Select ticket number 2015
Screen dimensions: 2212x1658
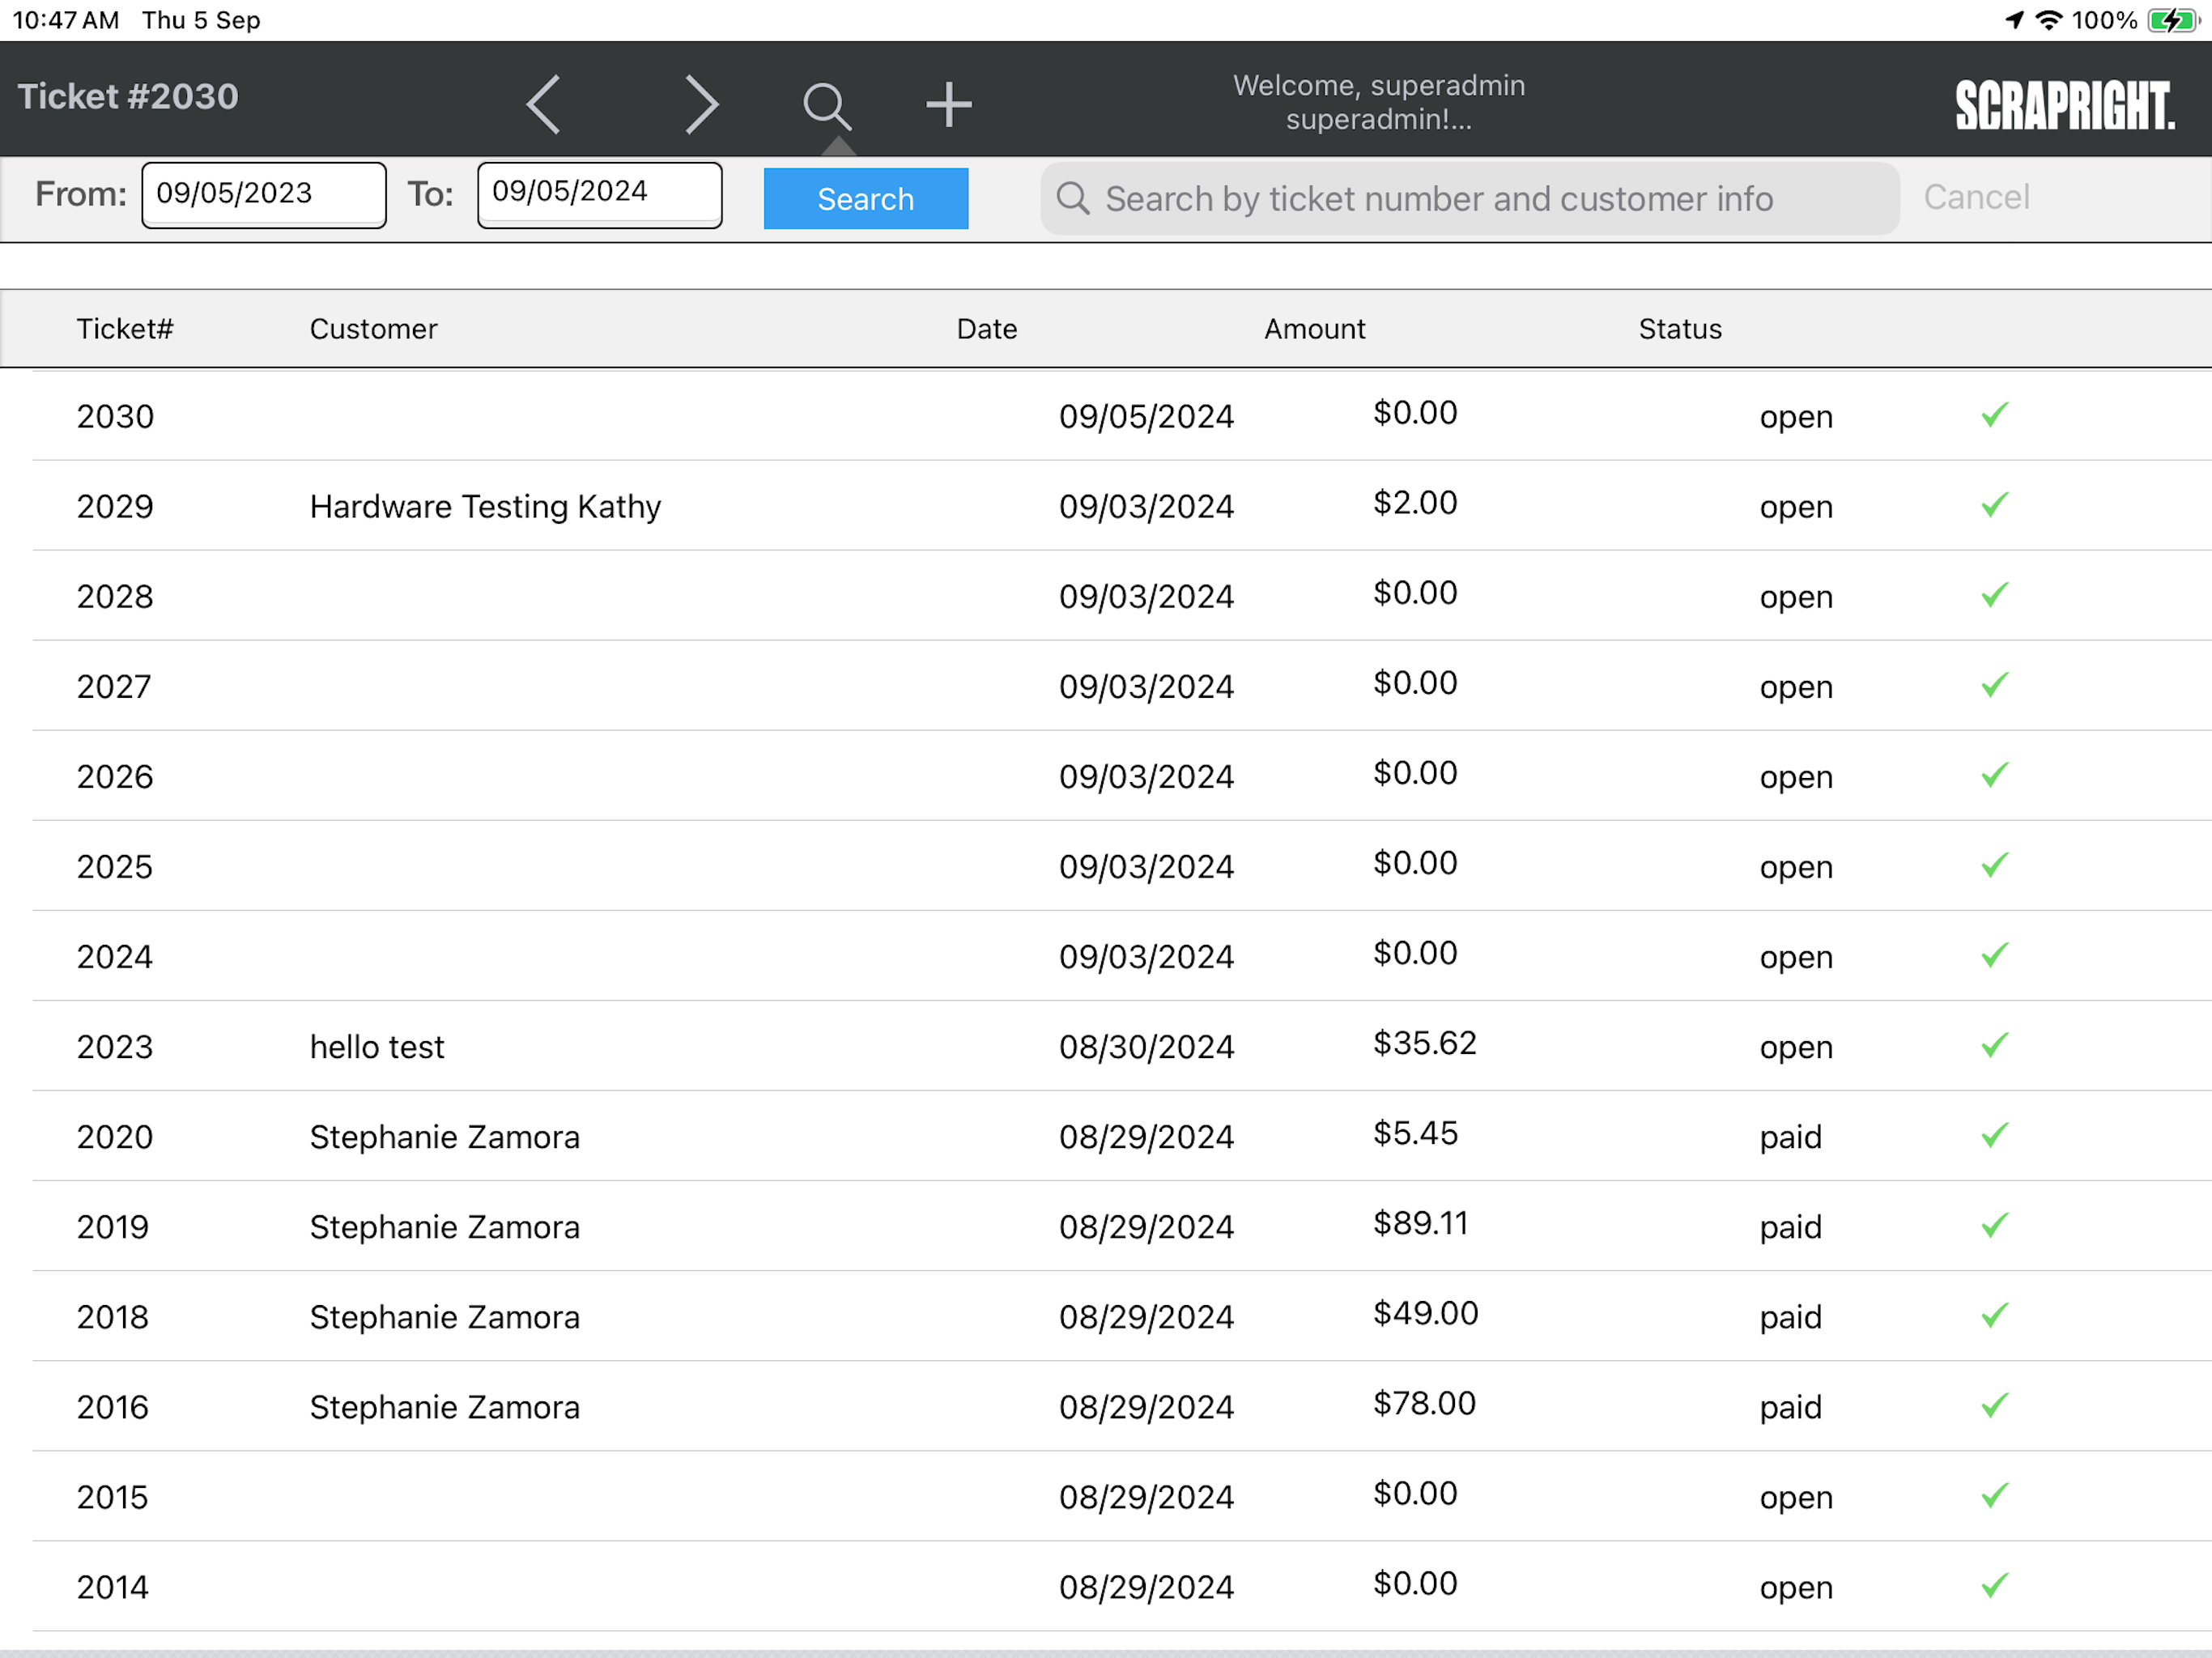click(x=113, y=1497)
